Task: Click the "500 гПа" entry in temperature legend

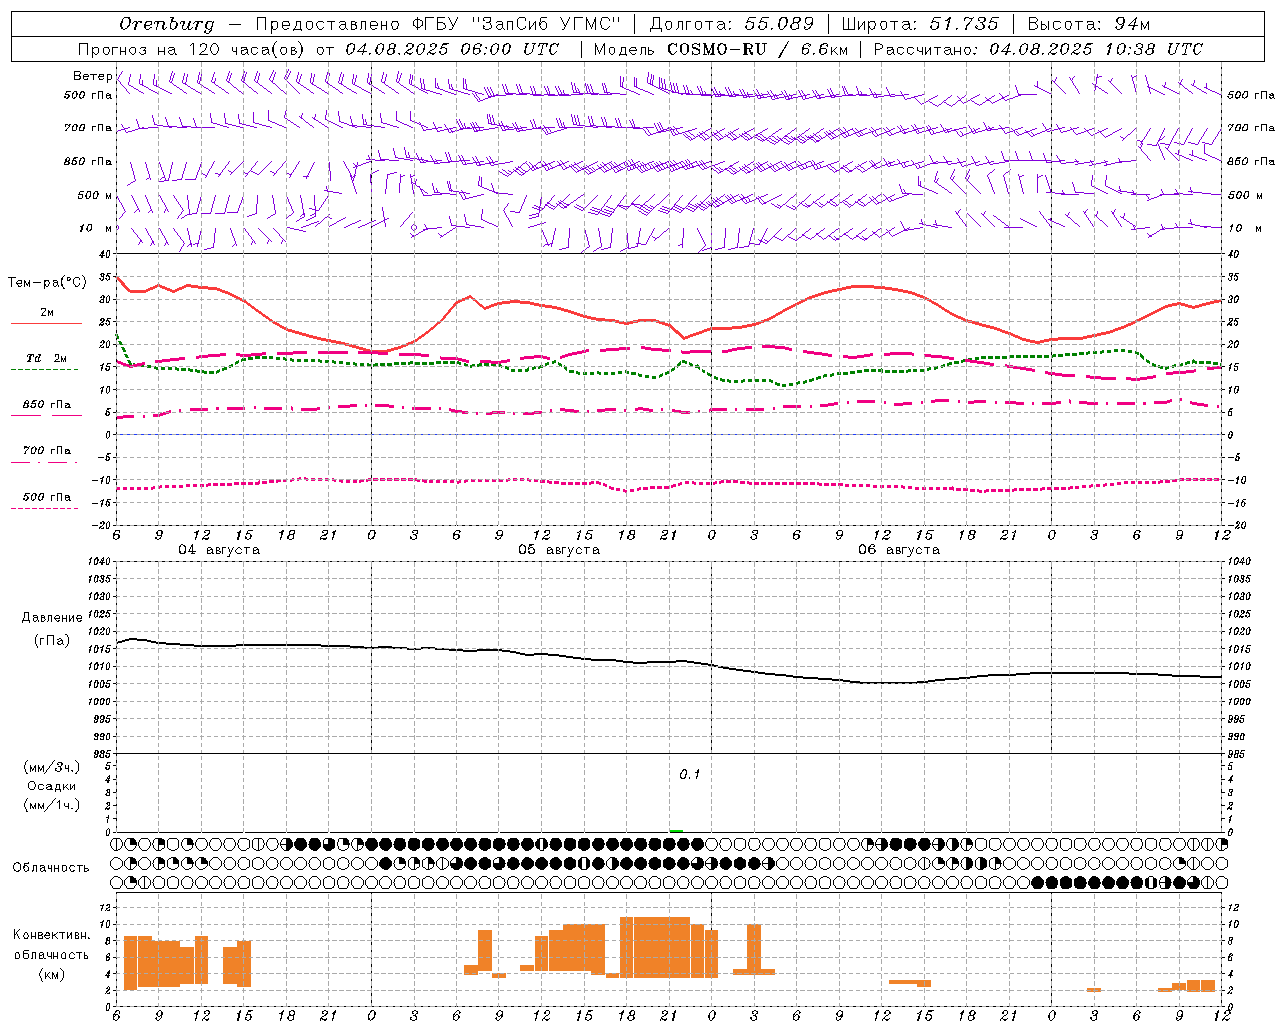Action: tap(47, 497)
